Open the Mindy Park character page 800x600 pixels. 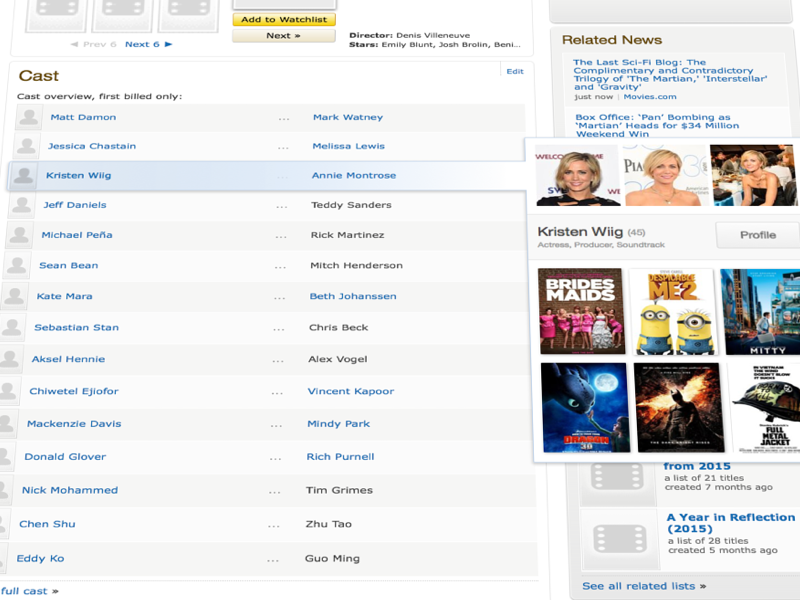click(x=338, y=424)
